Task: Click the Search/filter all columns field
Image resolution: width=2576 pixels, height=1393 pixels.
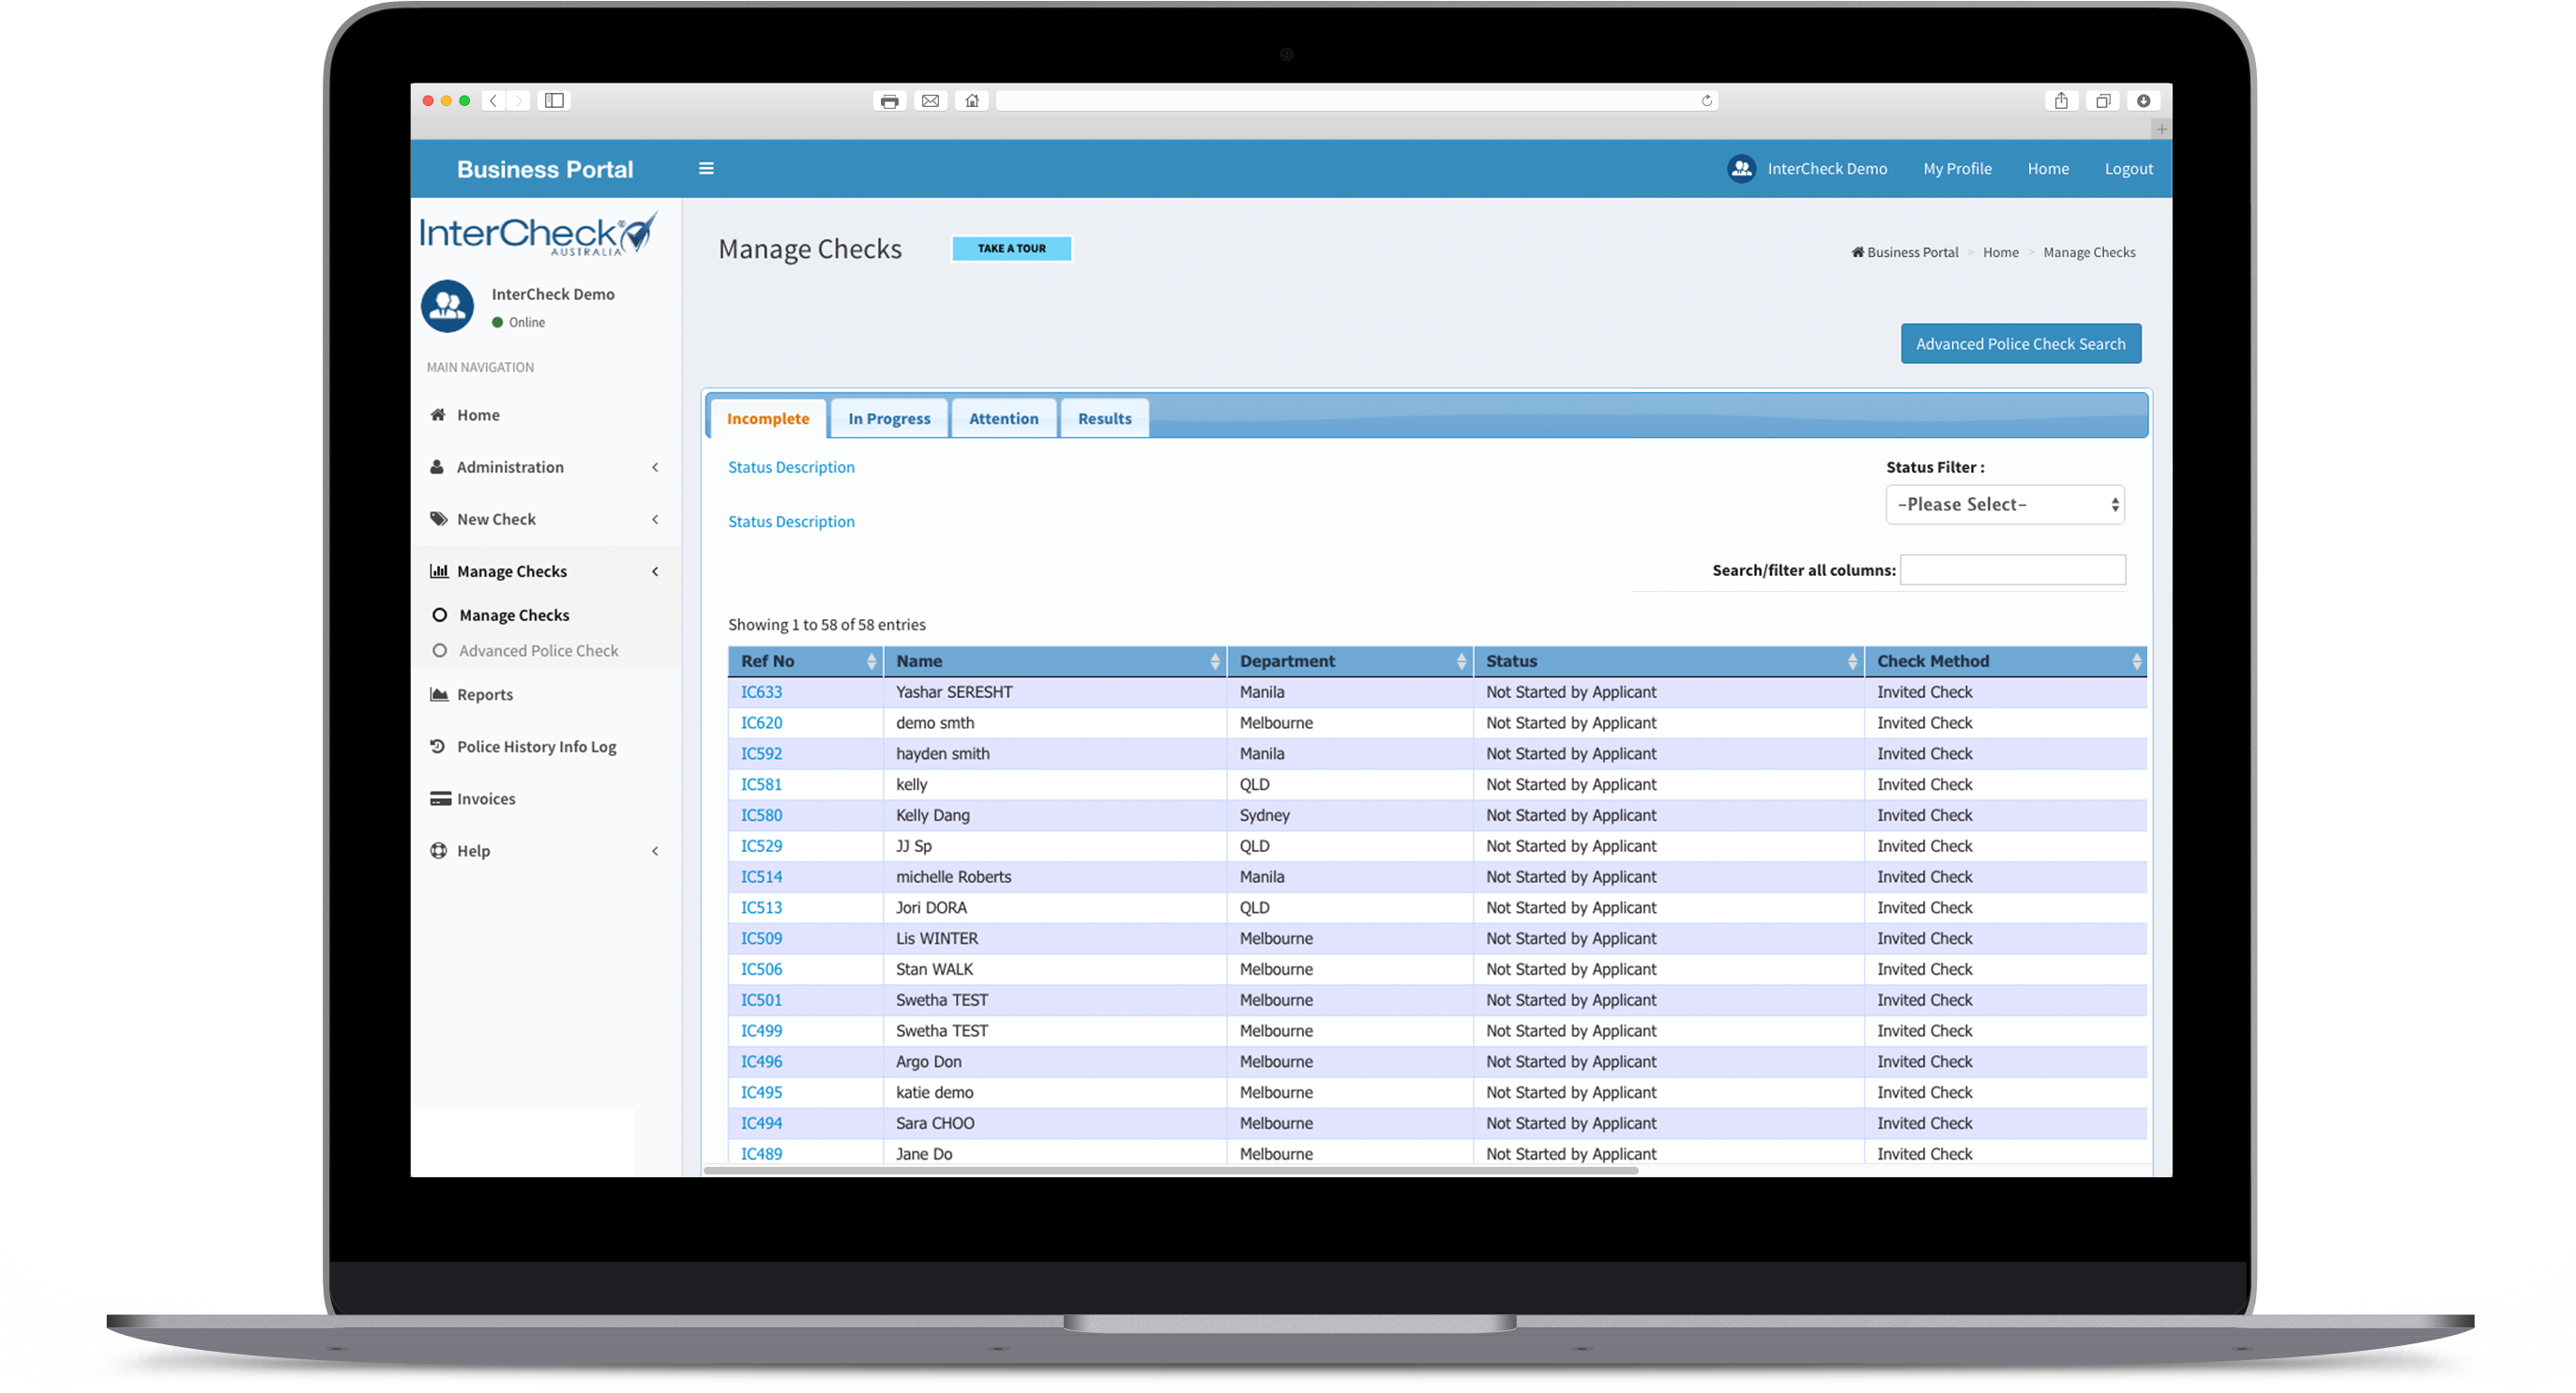Action: [x=2012, y=570]
